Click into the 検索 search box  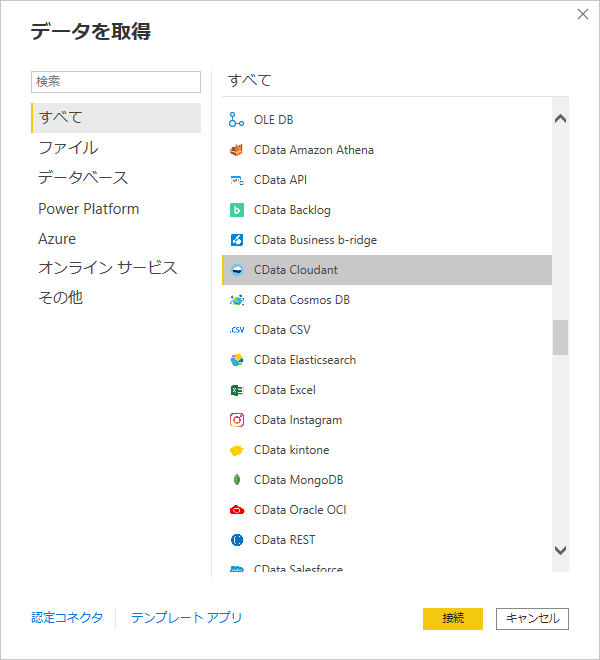click(x=116, y=82)
